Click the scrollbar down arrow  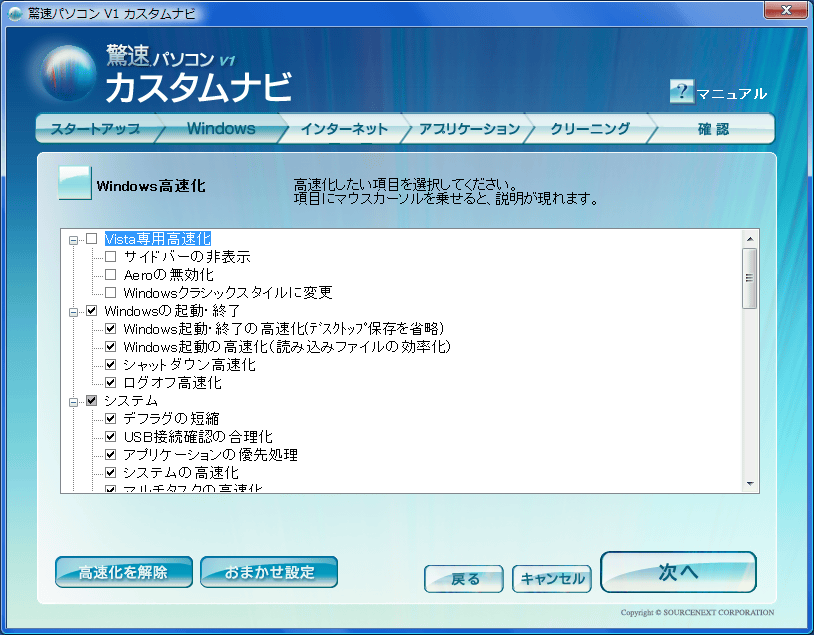pyautogui.click(x=750, y=483)
